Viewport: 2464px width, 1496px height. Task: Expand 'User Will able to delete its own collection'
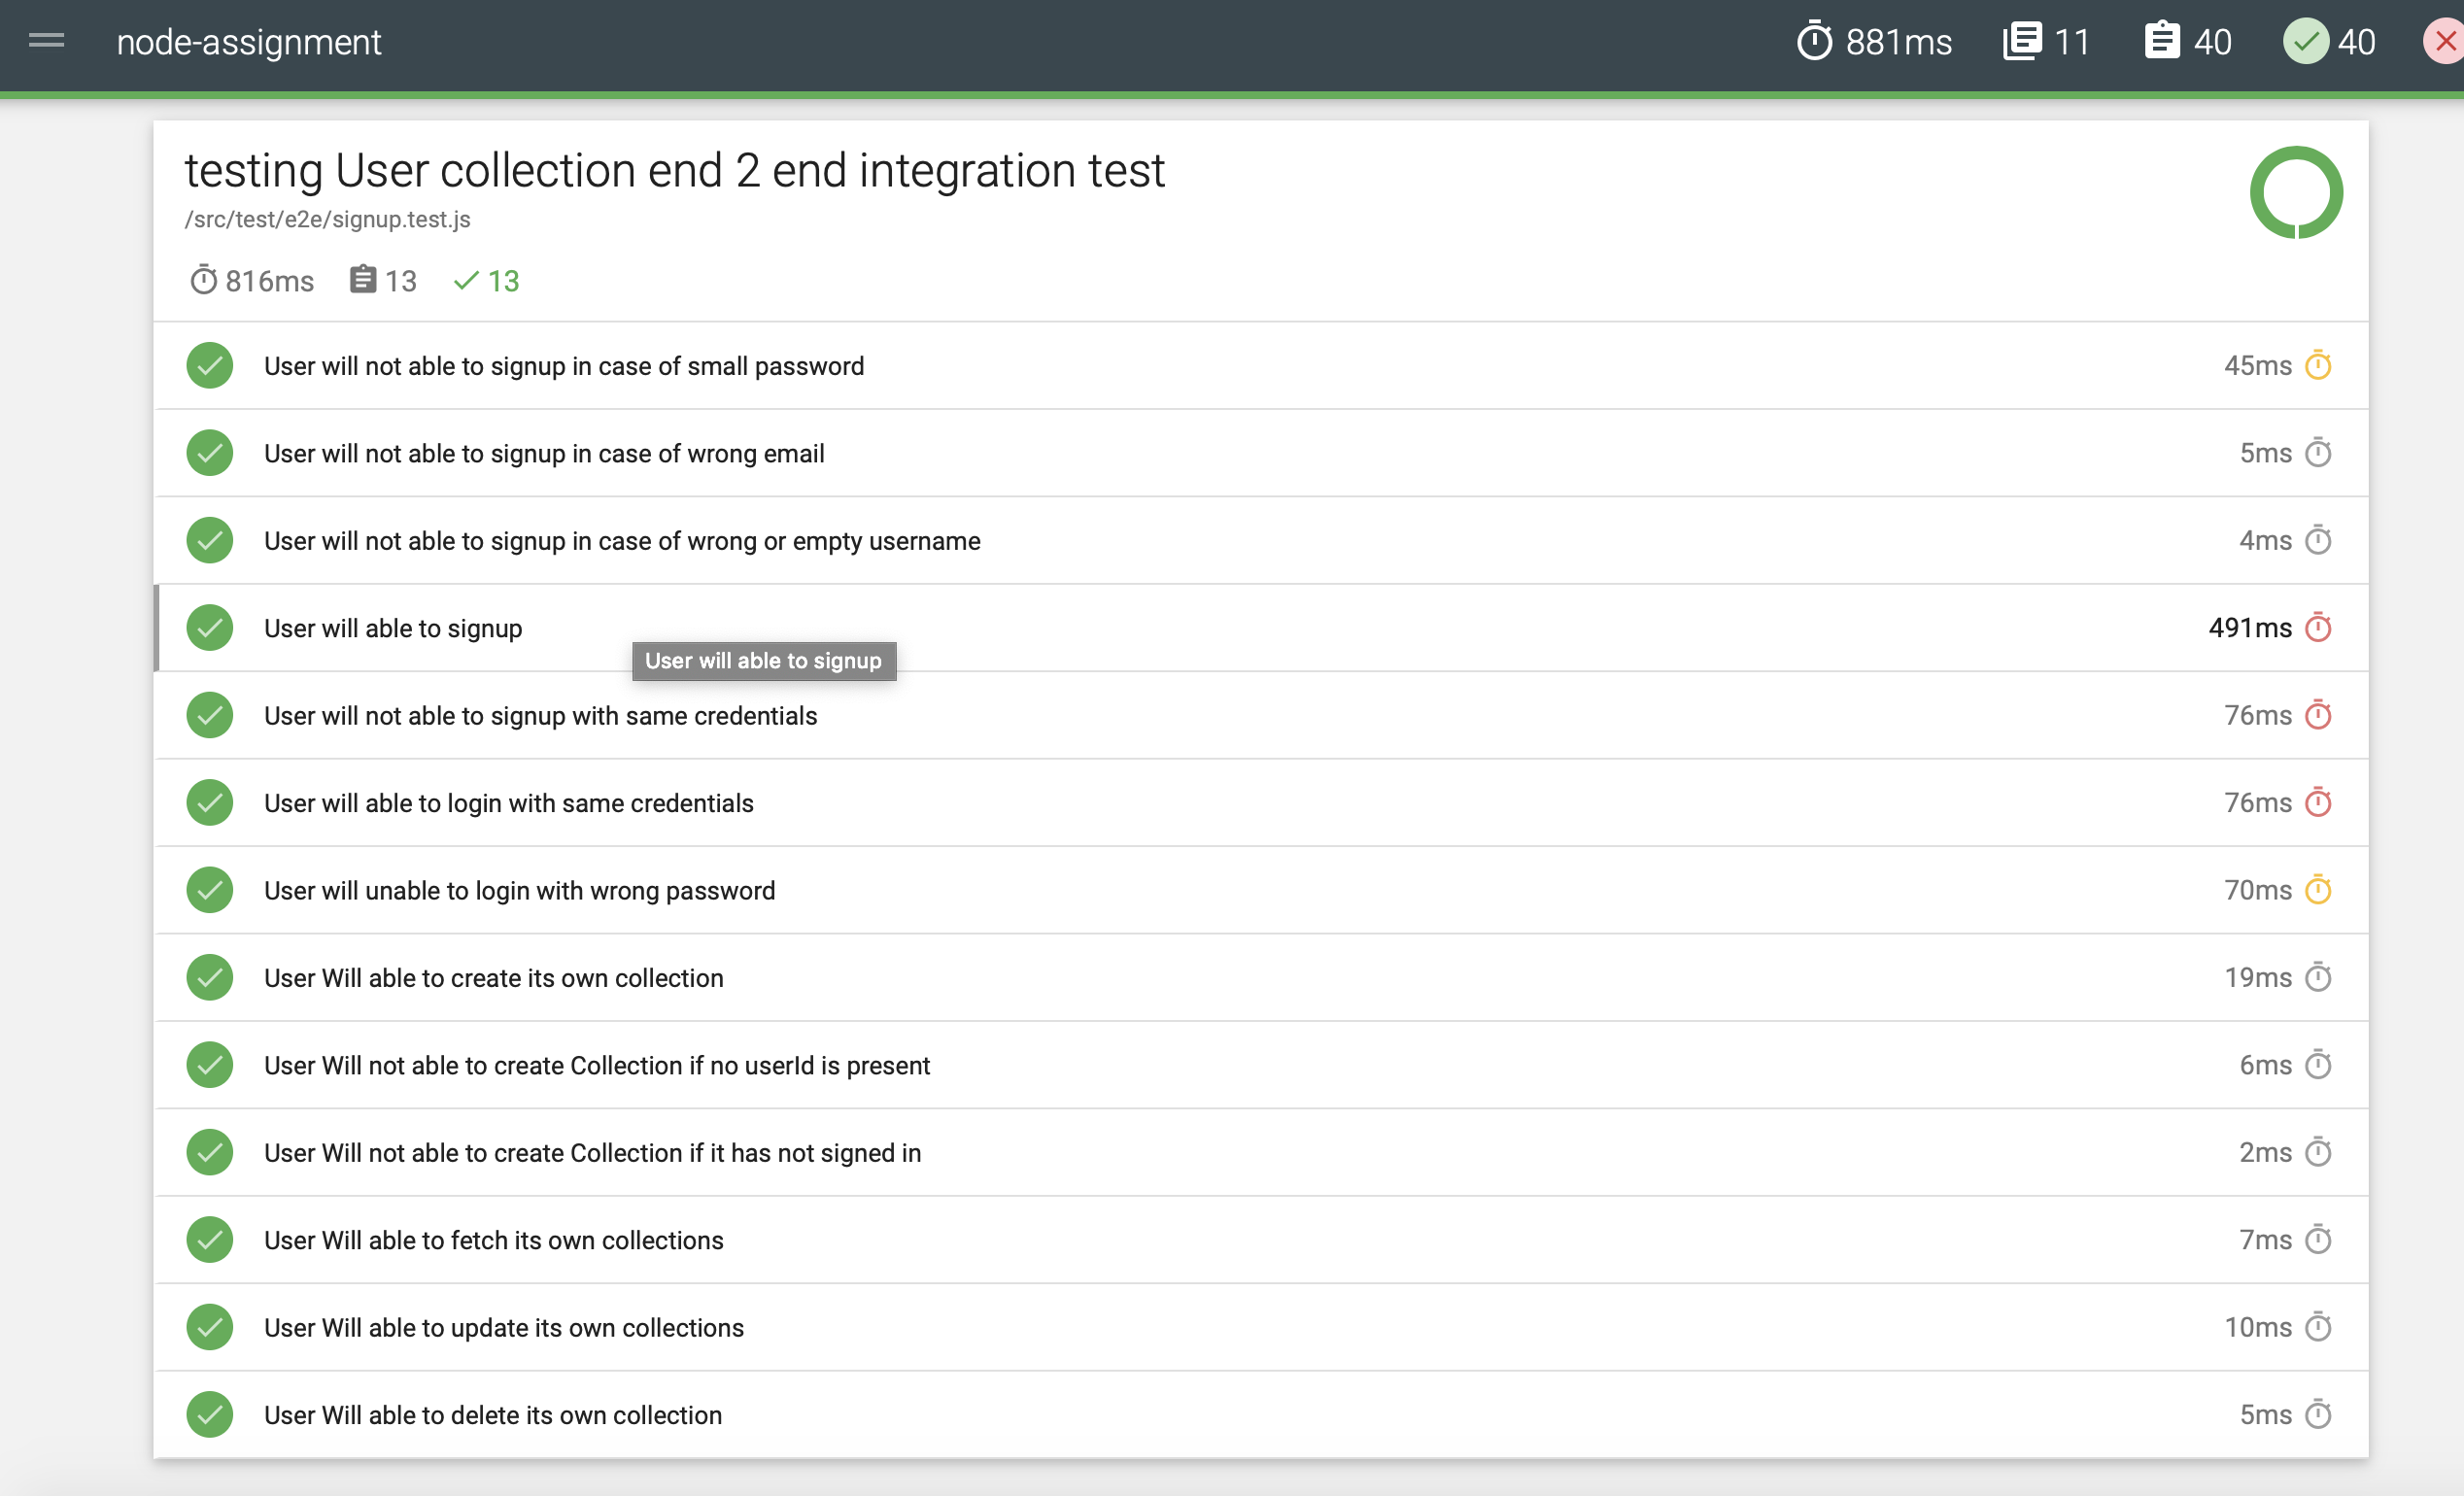pyautogui.click(x=492, y=1415)
